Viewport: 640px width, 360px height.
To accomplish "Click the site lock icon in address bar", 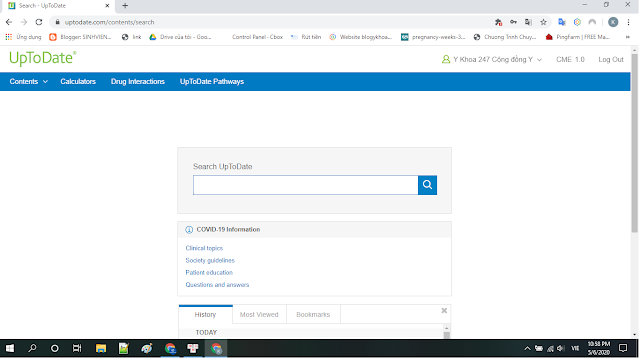I will (58, 22).
